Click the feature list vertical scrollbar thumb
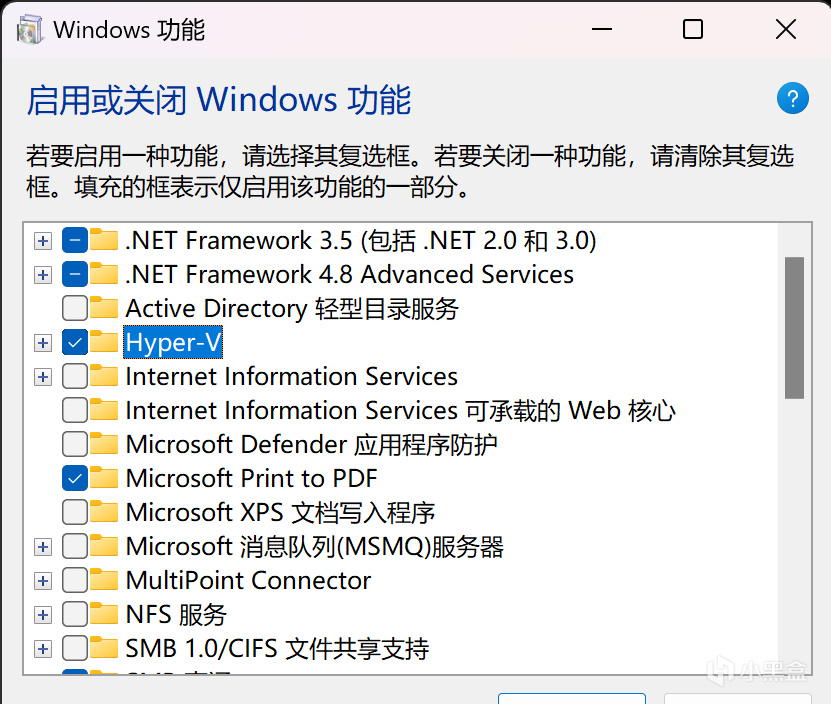831x704 pixels. (x=794, y=327)
